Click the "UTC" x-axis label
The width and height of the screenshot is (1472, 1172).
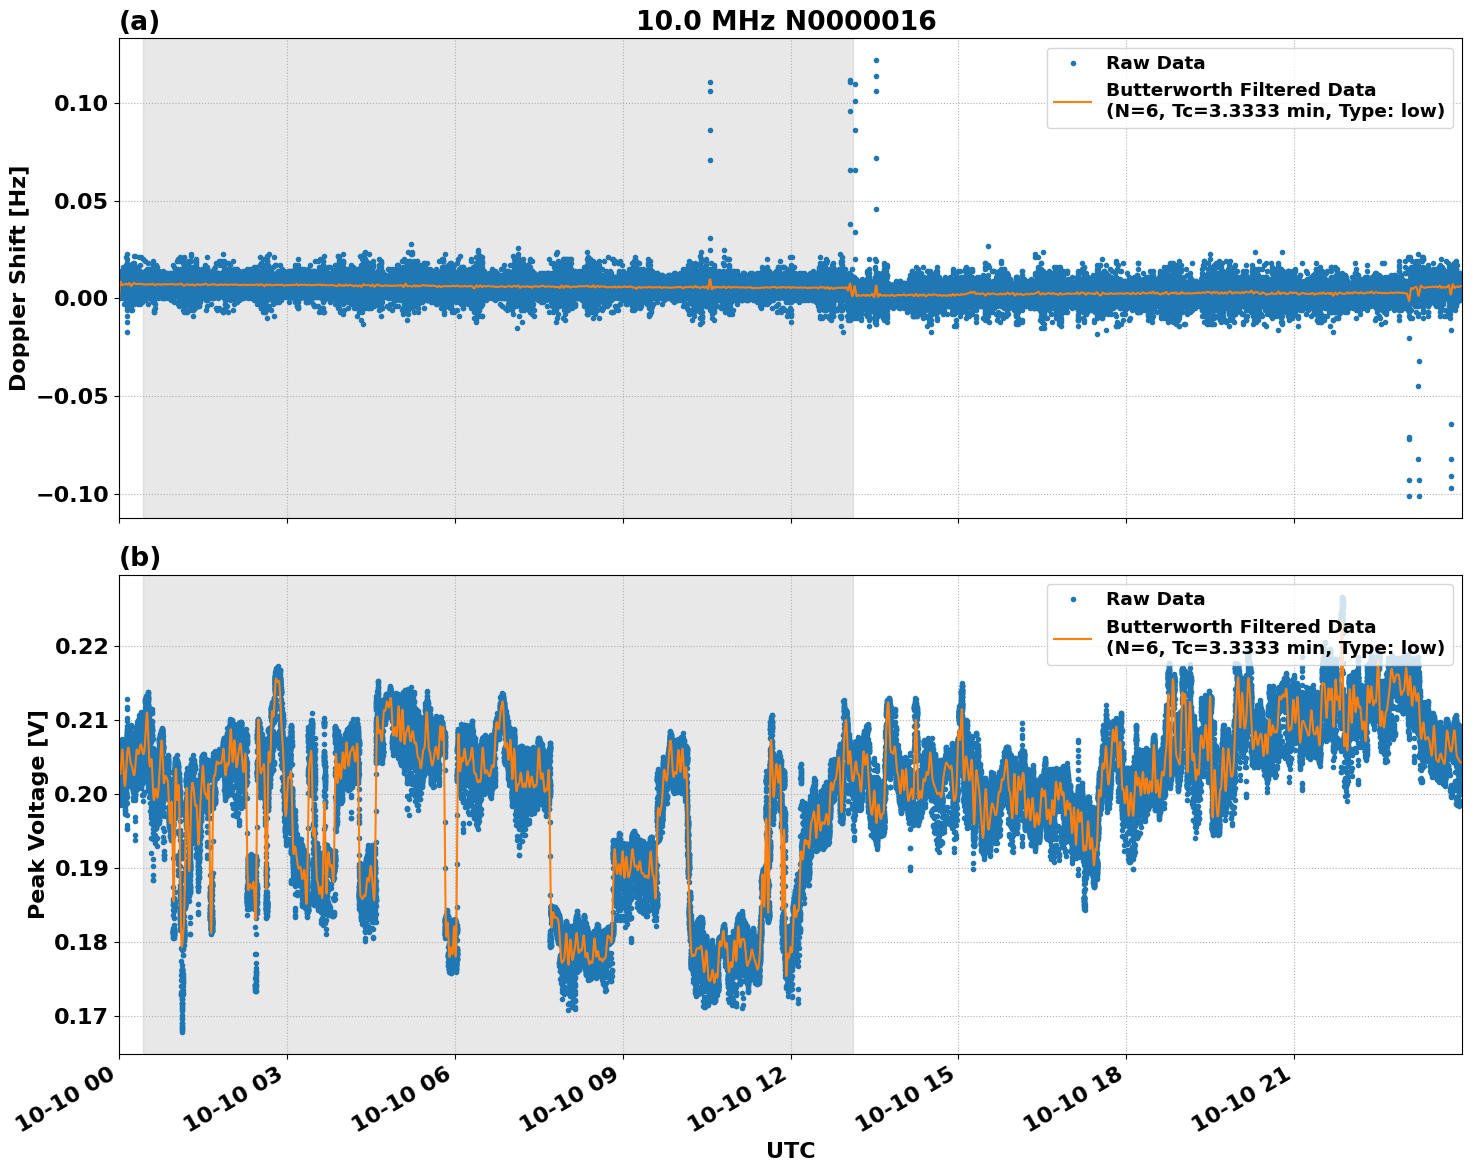coord(790,1151)
